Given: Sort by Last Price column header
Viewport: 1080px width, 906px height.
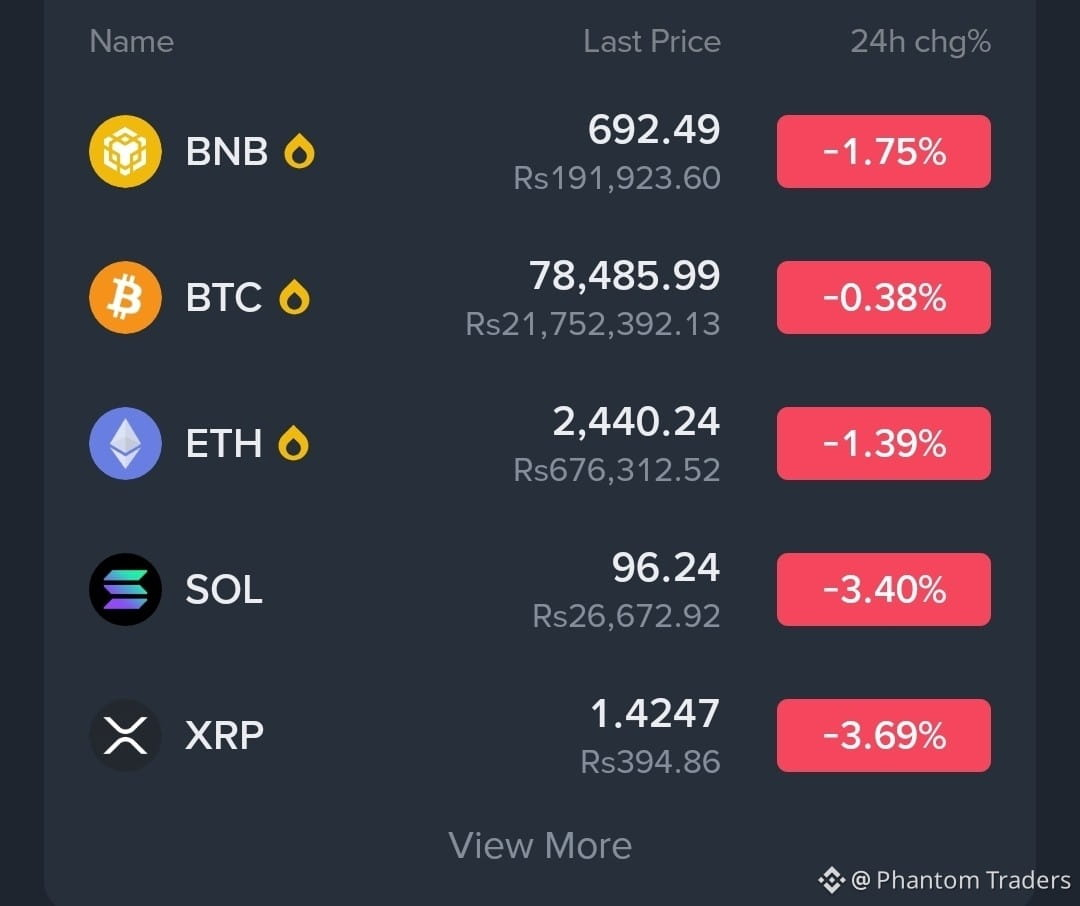Looking at the screenshot, I should (x=652, y=41).
